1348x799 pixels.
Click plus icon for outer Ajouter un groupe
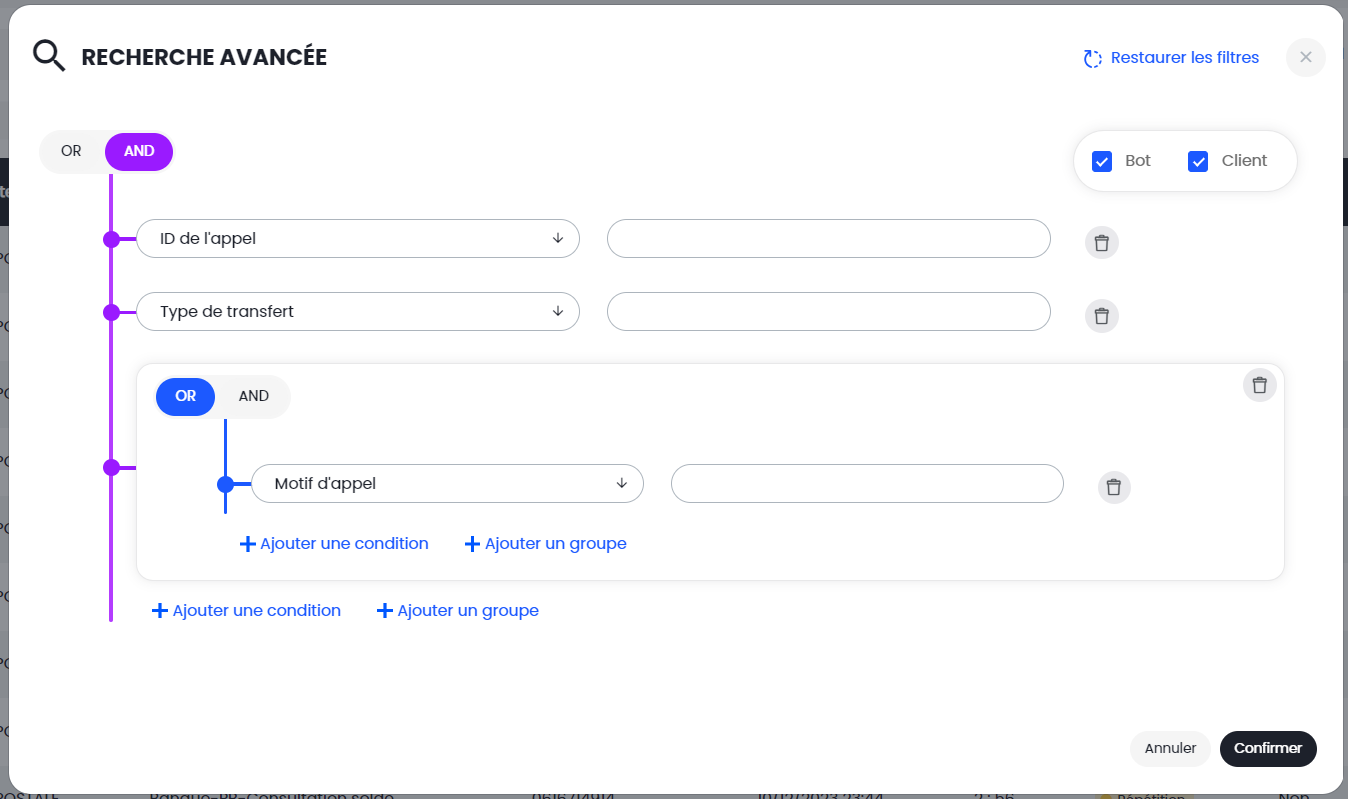pos(384,611)
